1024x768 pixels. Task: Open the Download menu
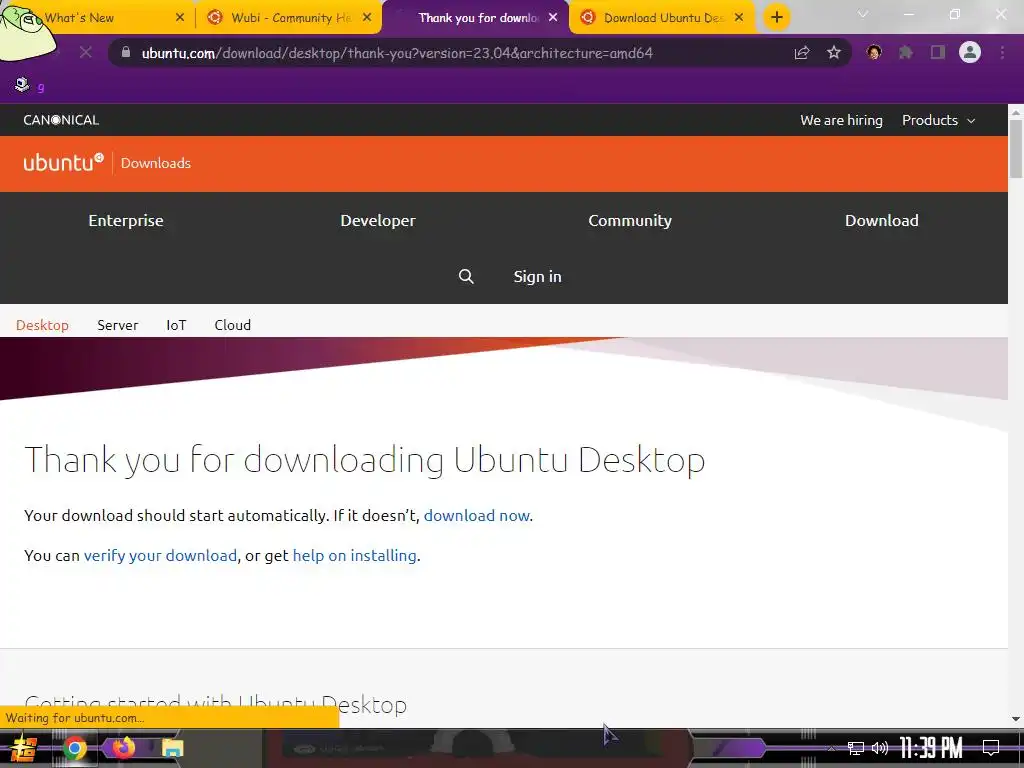click(x=882, y=220)
